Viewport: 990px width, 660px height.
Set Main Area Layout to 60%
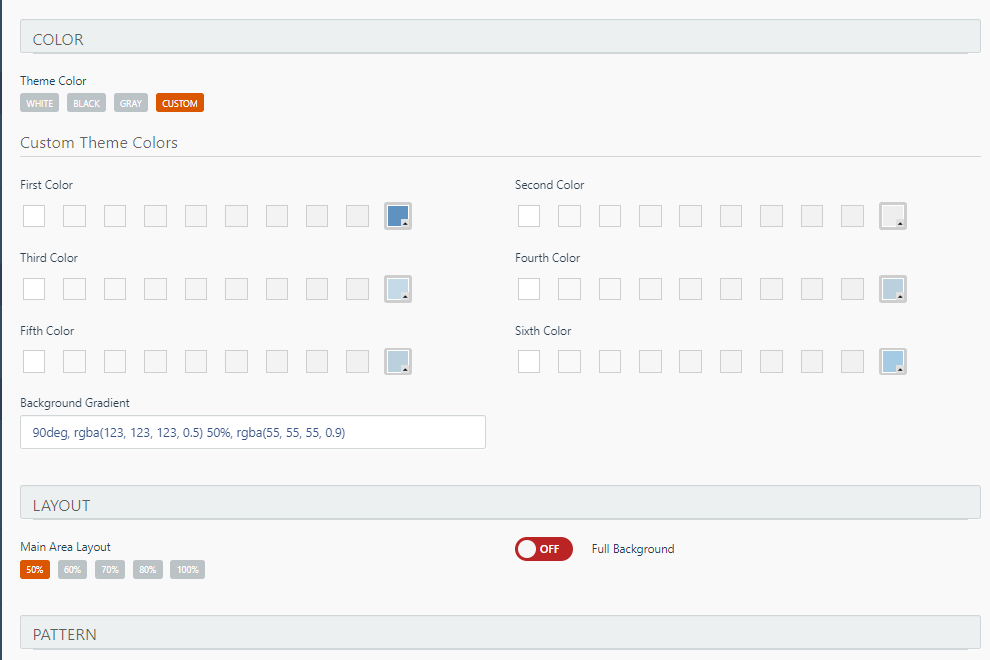(x=73, y=570)
